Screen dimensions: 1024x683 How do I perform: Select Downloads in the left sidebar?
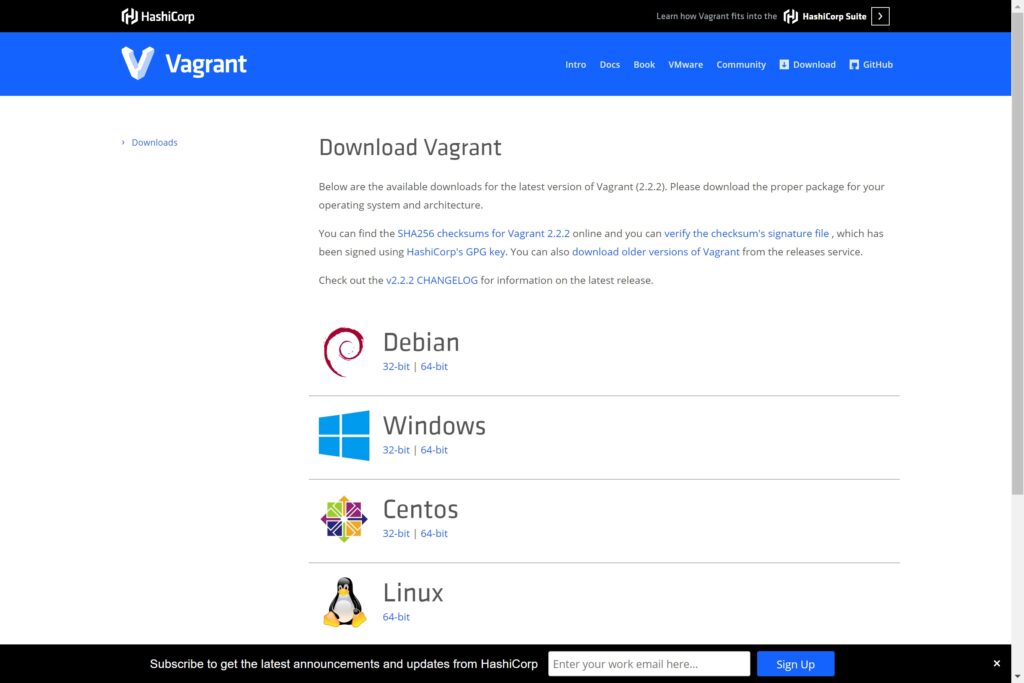pos(154,142)
